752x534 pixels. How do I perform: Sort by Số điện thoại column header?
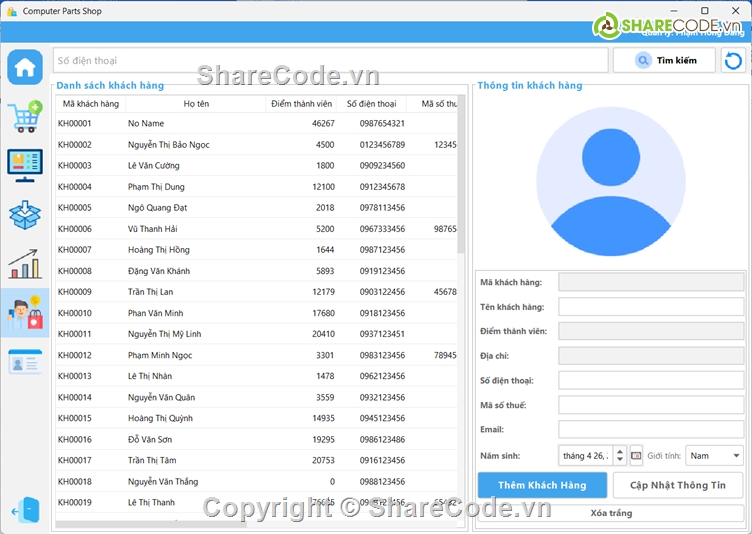pyautogui.click(x=372, y=104)
